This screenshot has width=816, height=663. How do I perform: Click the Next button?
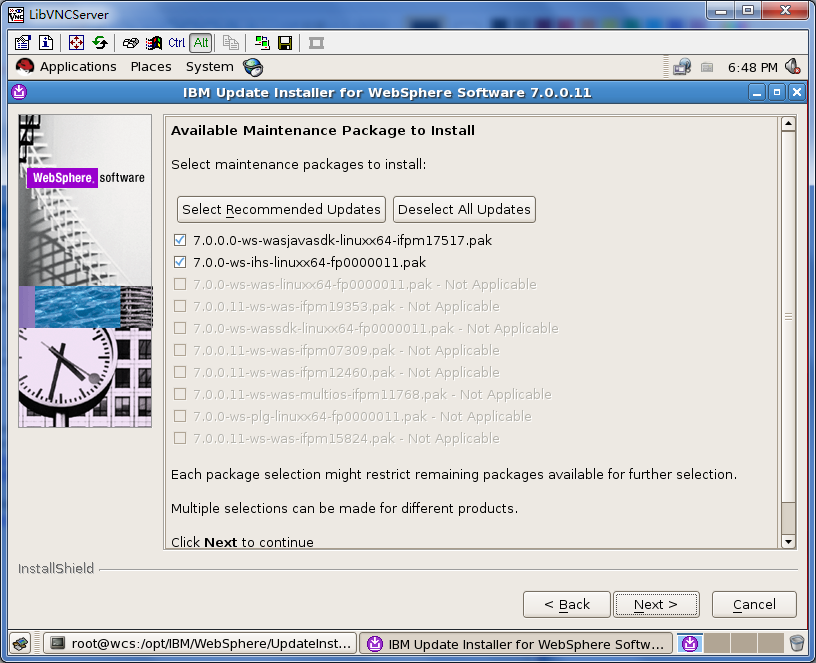[656, 605]
